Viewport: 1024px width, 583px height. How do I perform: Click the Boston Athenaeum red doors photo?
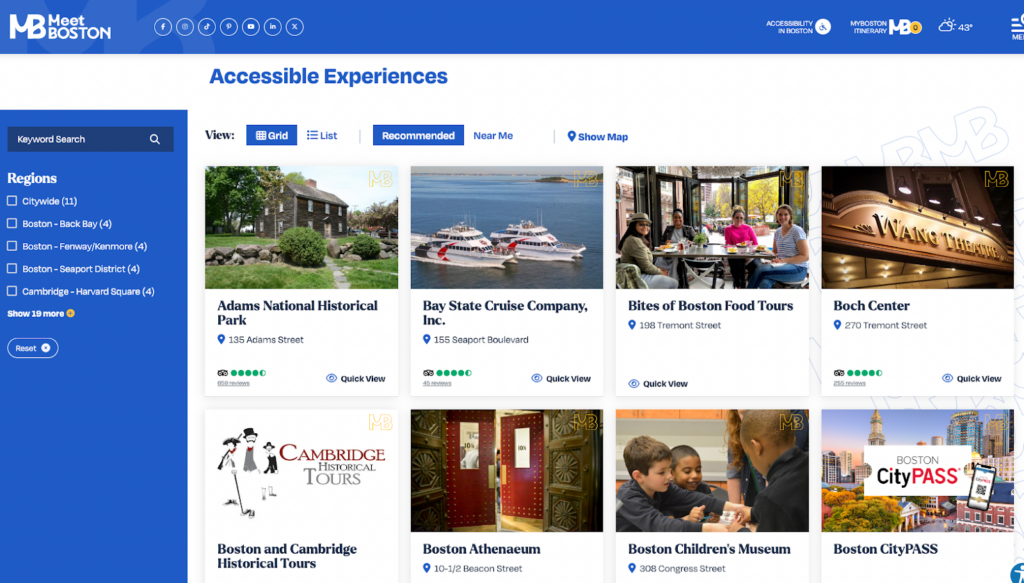pos(507,471)
